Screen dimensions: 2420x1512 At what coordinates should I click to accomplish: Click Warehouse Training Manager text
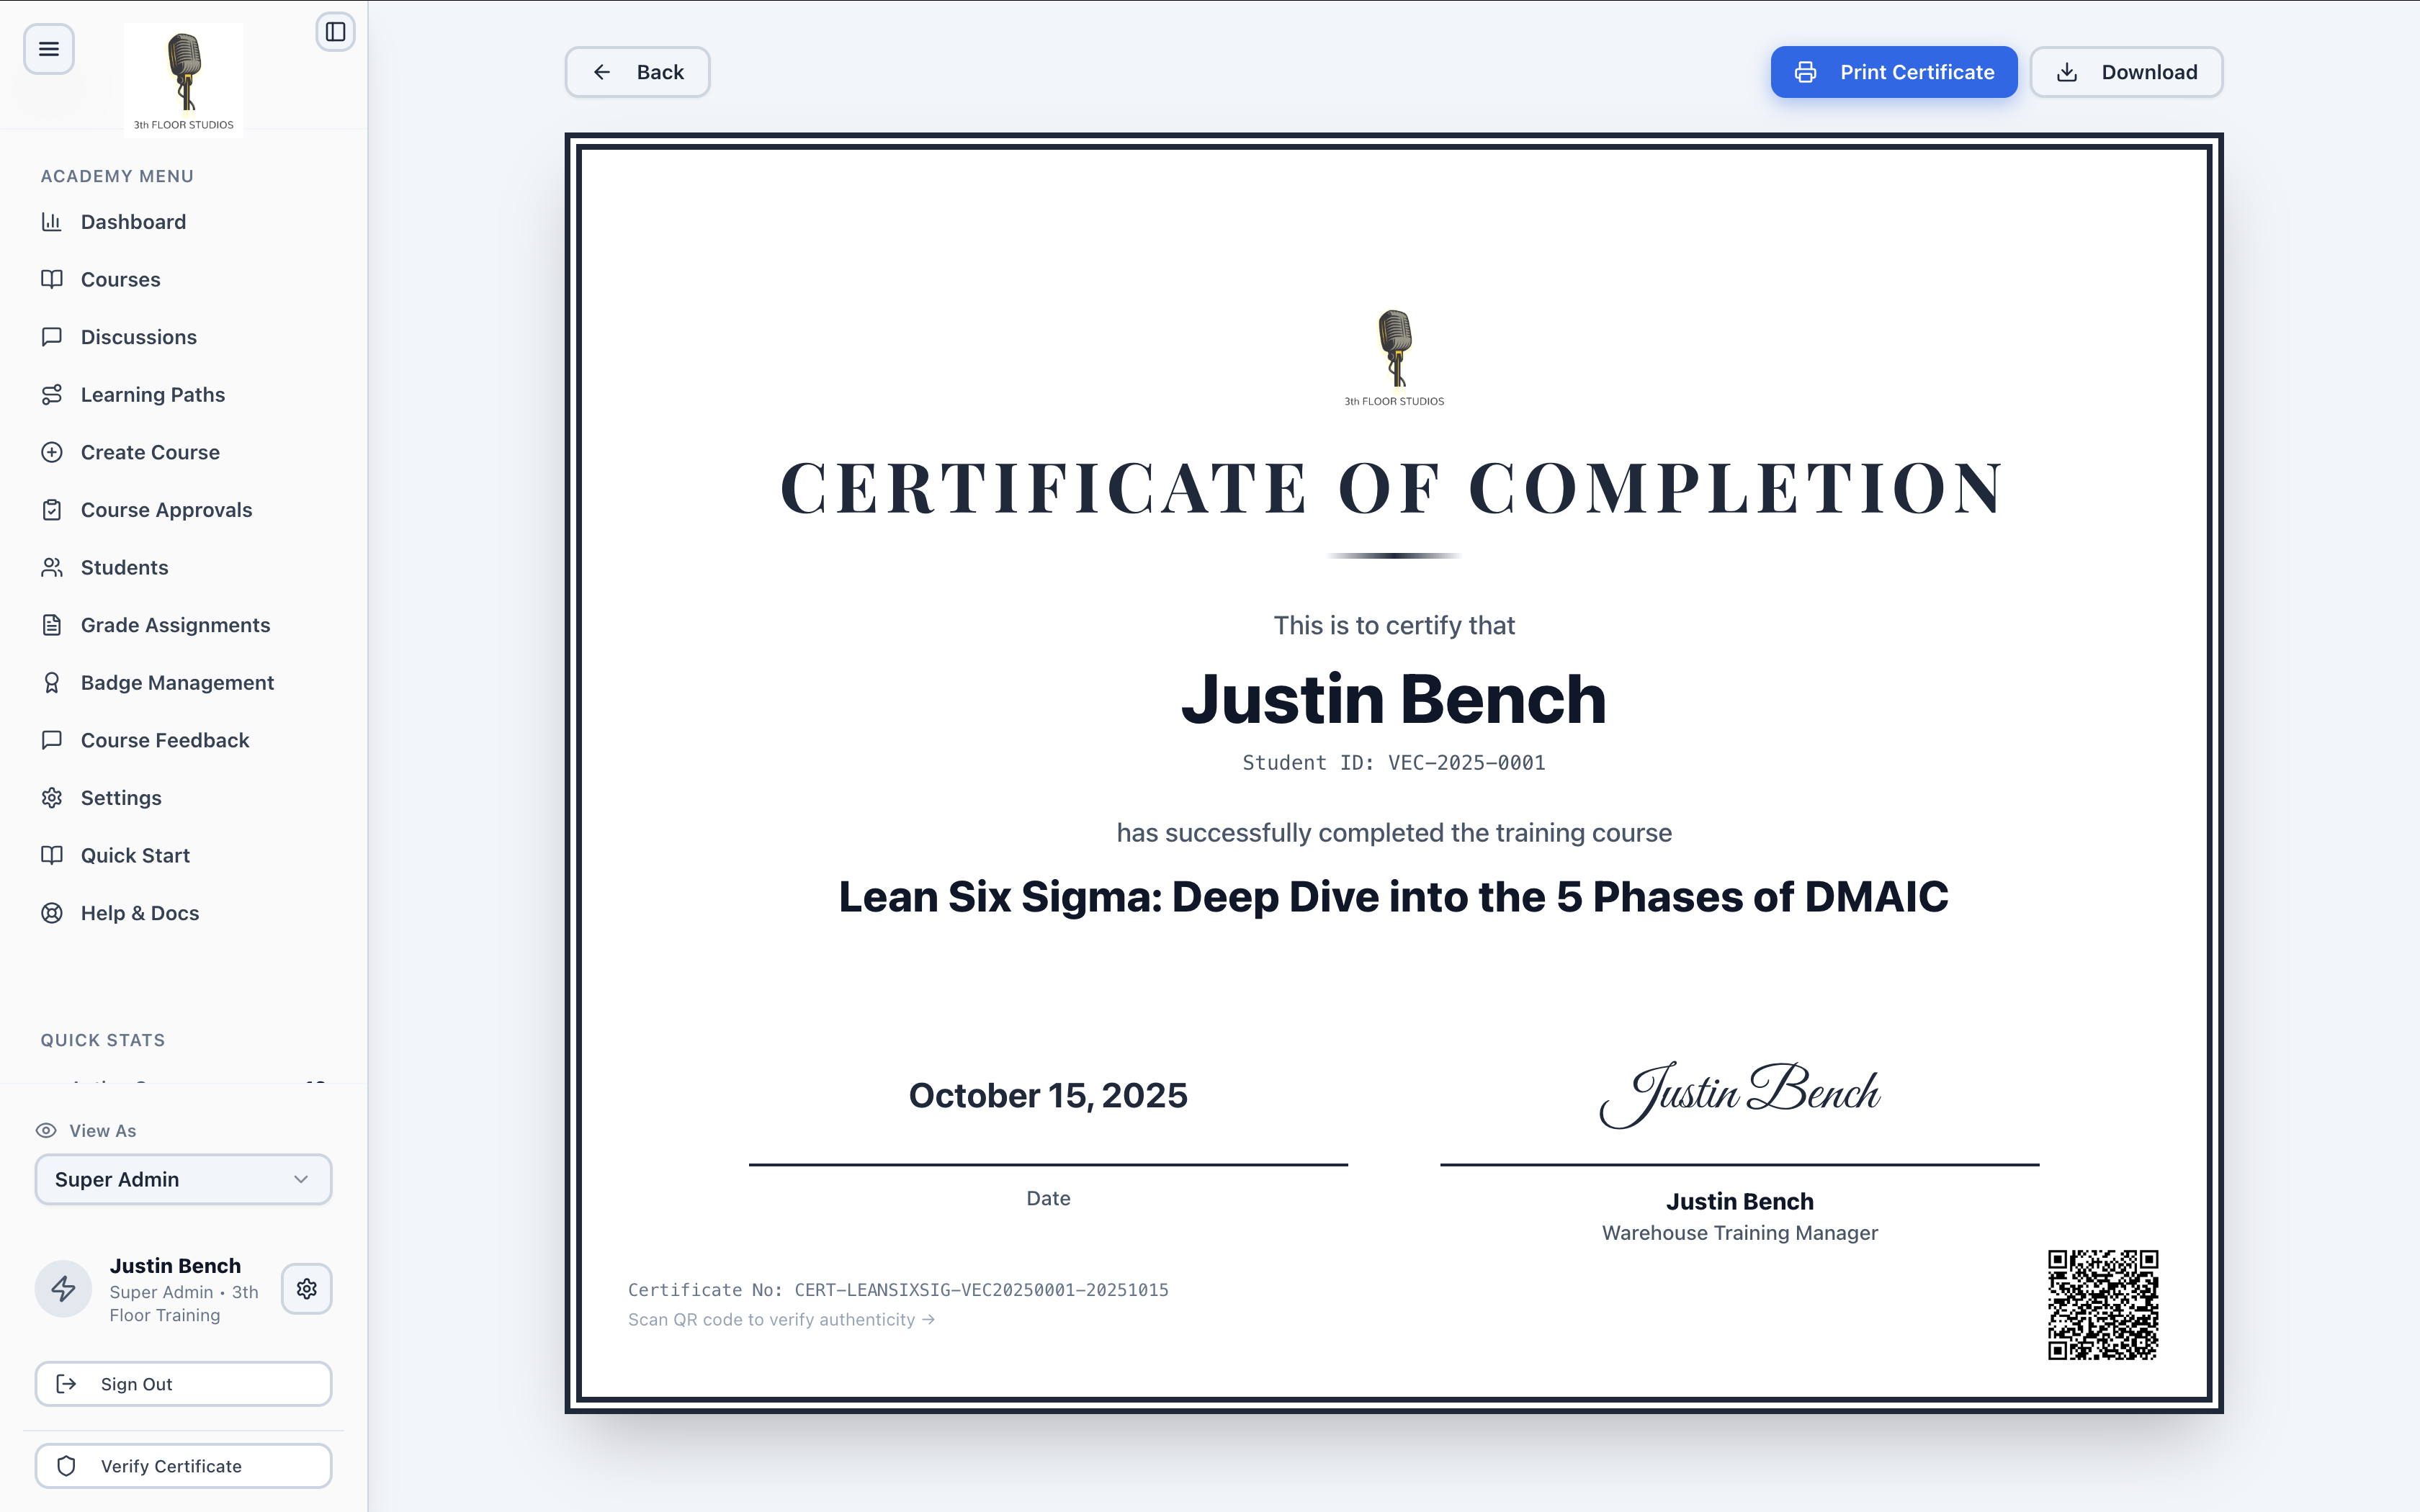pos(1740,1233)
